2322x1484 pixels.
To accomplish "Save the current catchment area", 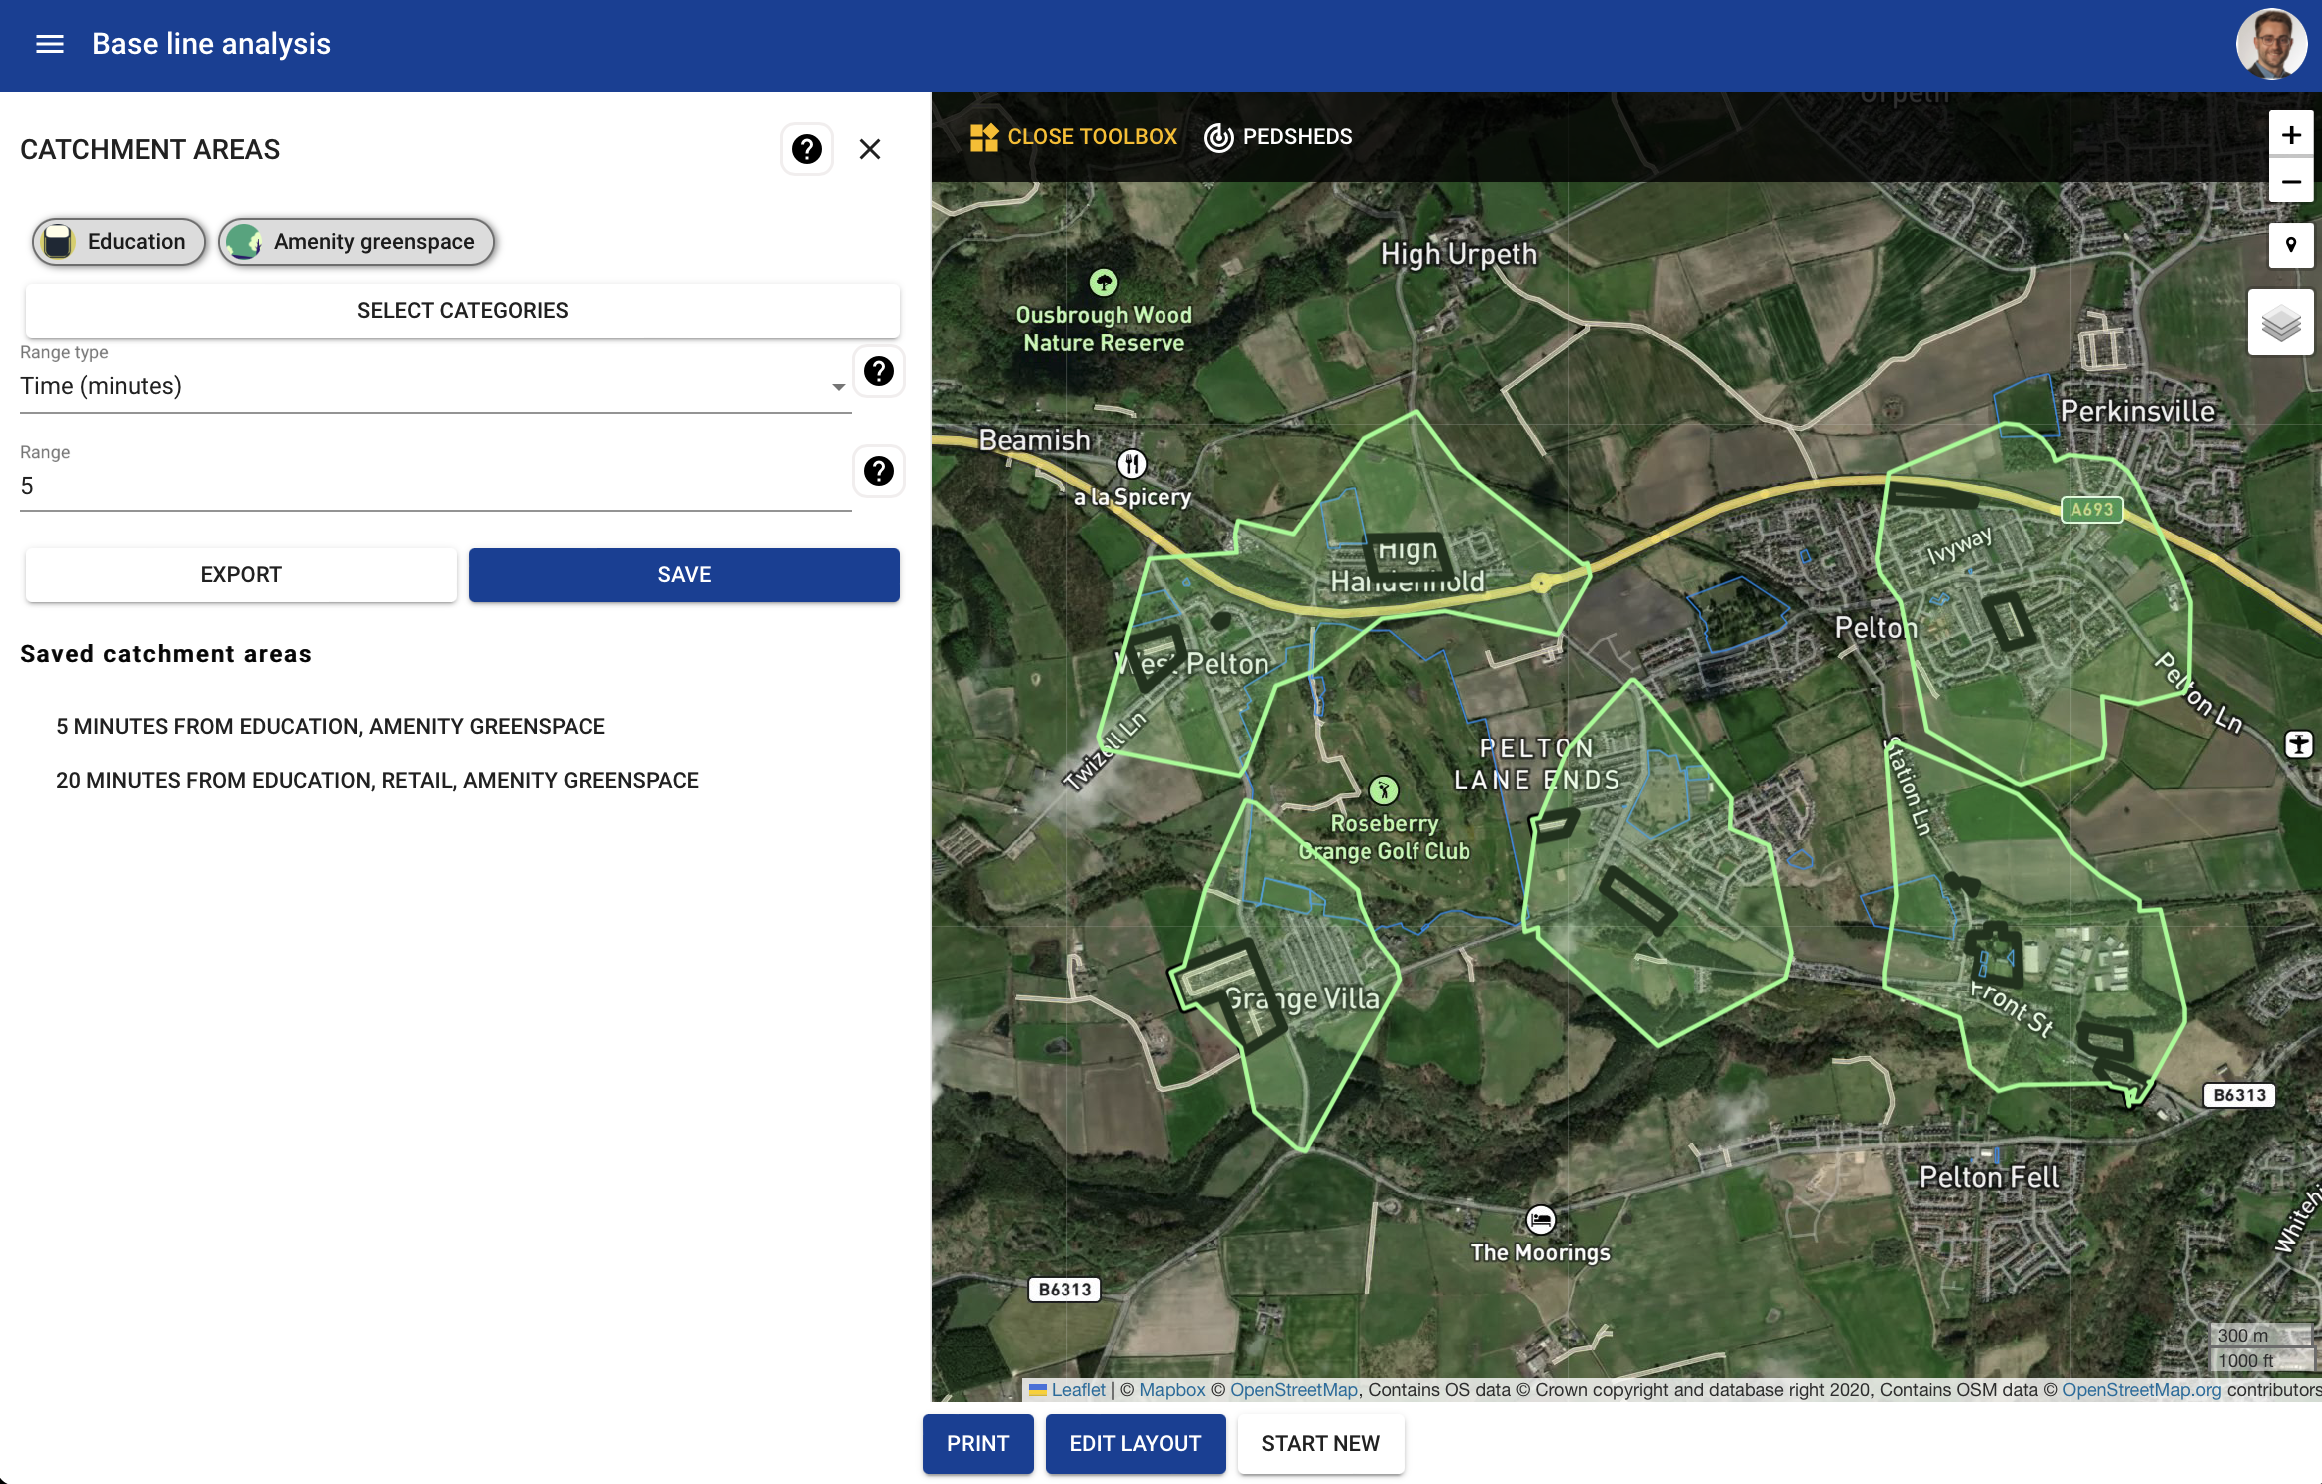I will [x=684, y=575].
